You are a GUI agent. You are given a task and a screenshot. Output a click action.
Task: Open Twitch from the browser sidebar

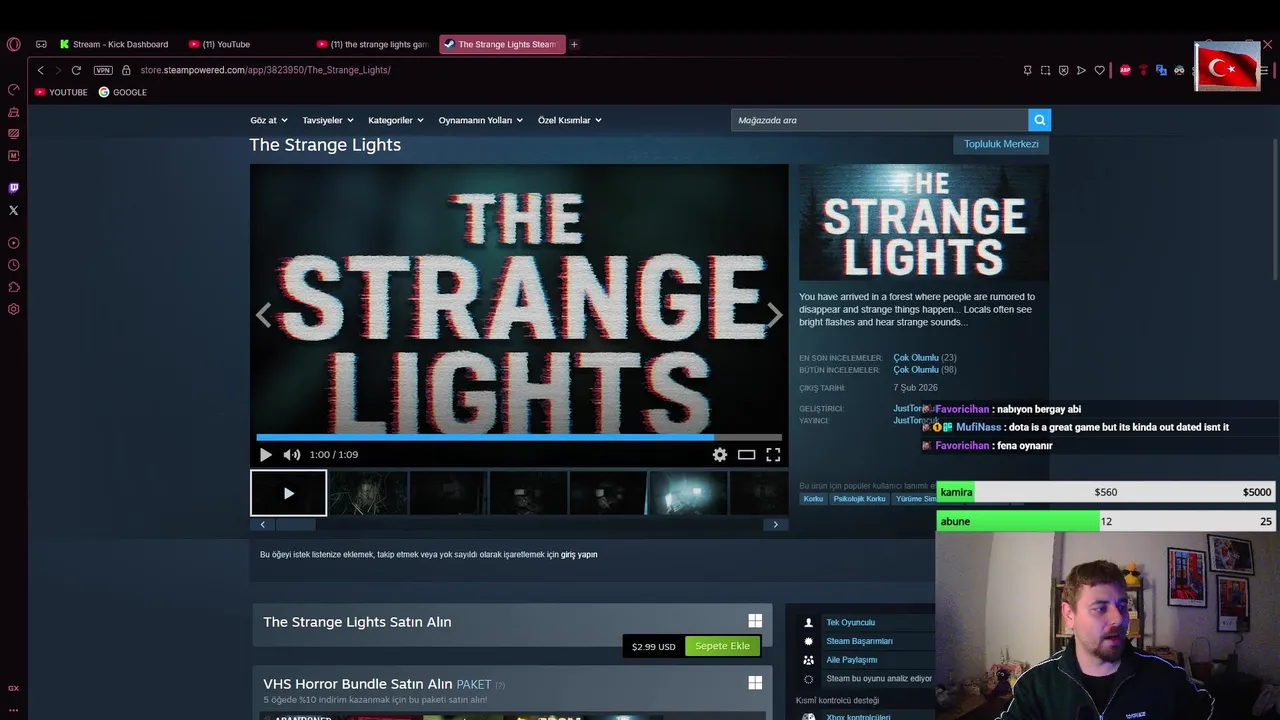click(13, 188)
